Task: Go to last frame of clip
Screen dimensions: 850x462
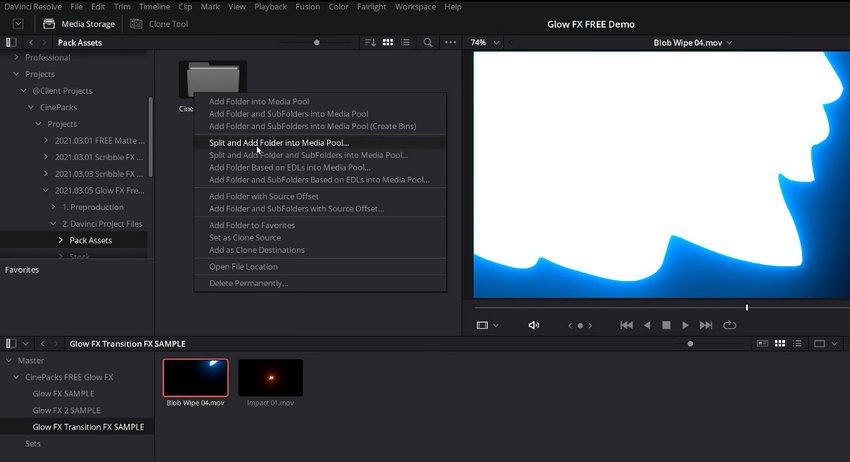Action: pyautogui.click(x=706, y=325)
